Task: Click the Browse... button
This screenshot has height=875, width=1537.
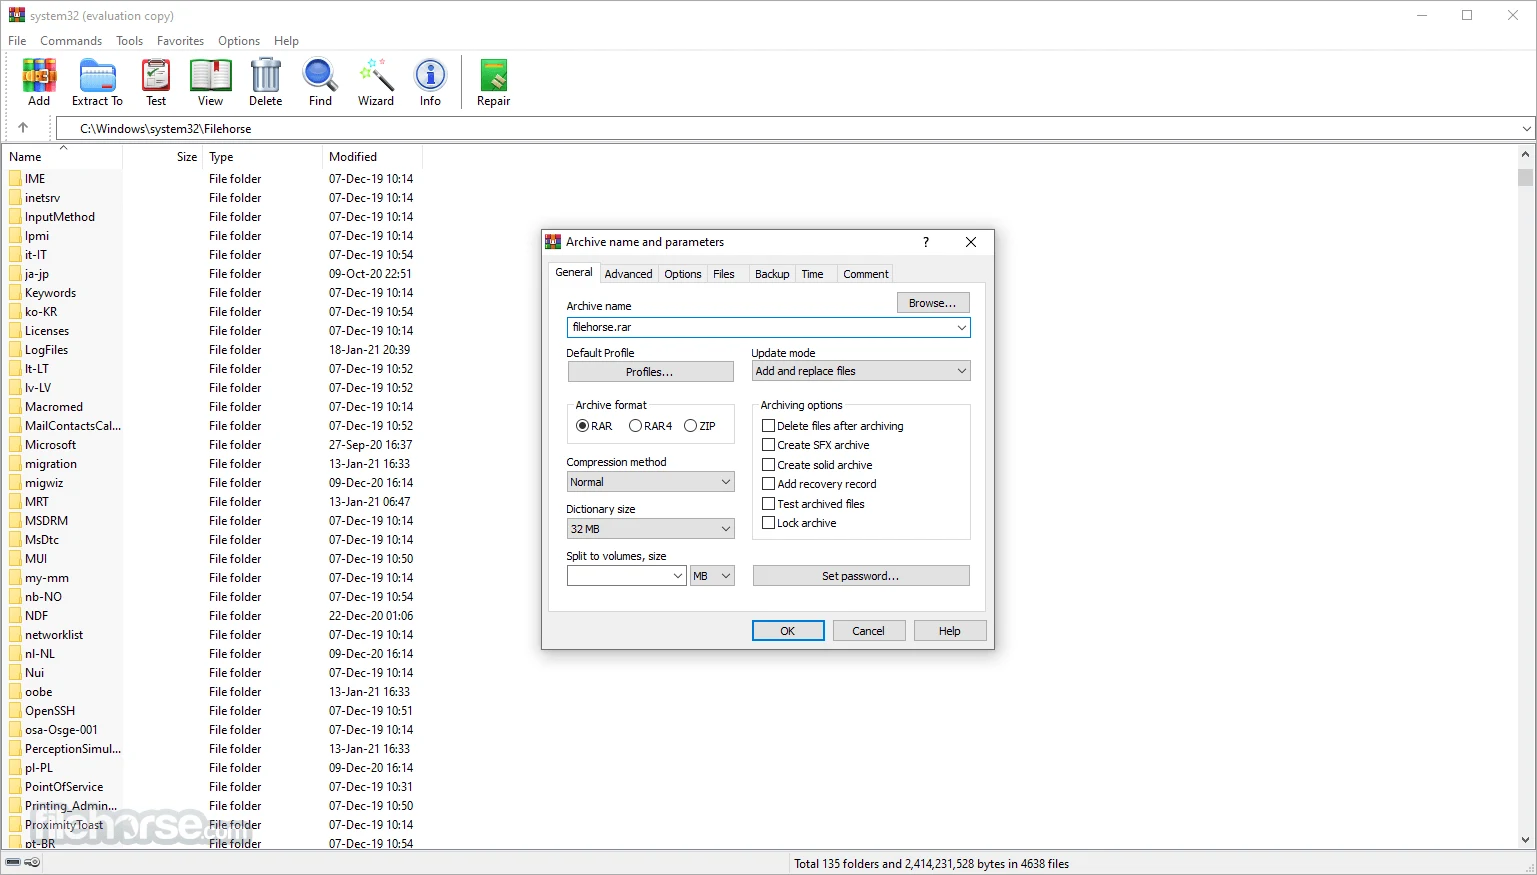Action: coord(932,303)
